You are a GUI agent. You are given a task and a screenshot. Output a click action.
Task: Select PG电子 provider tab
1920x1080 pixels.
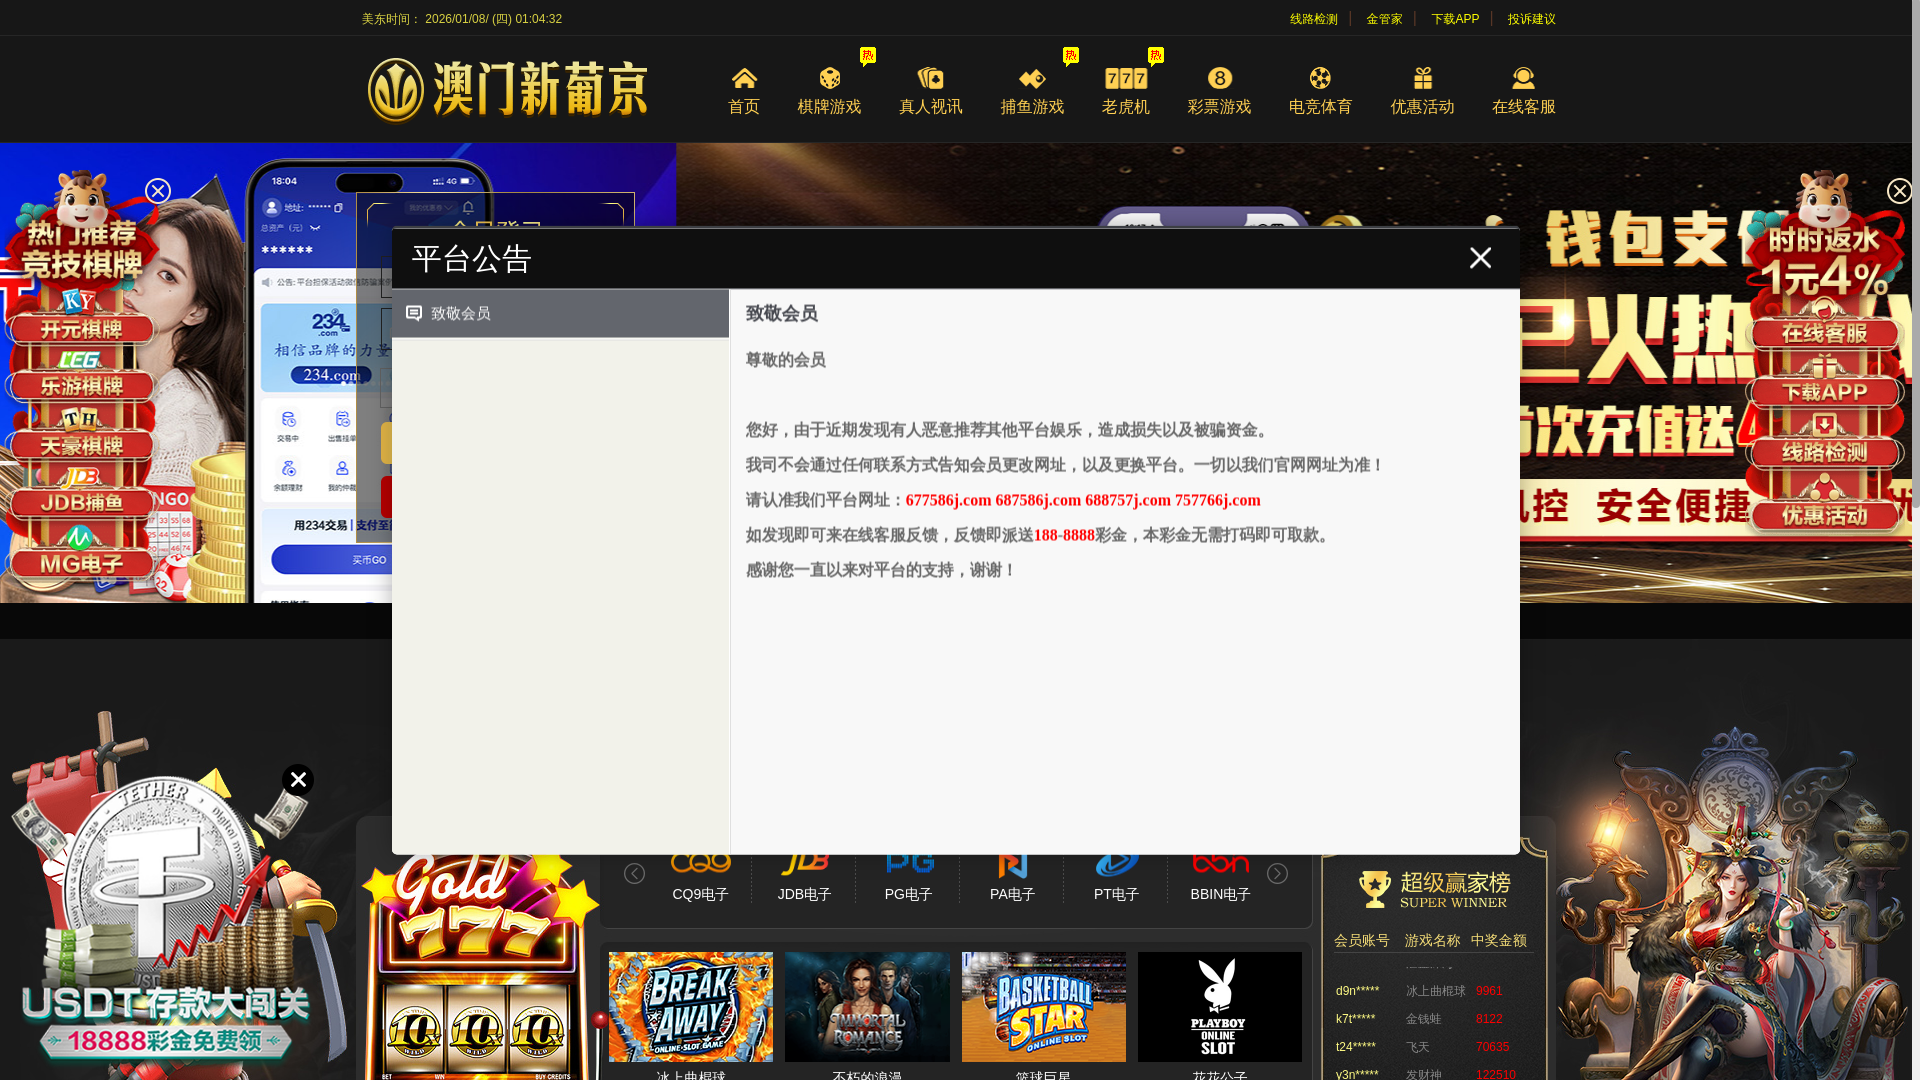[x=908, y=878]
